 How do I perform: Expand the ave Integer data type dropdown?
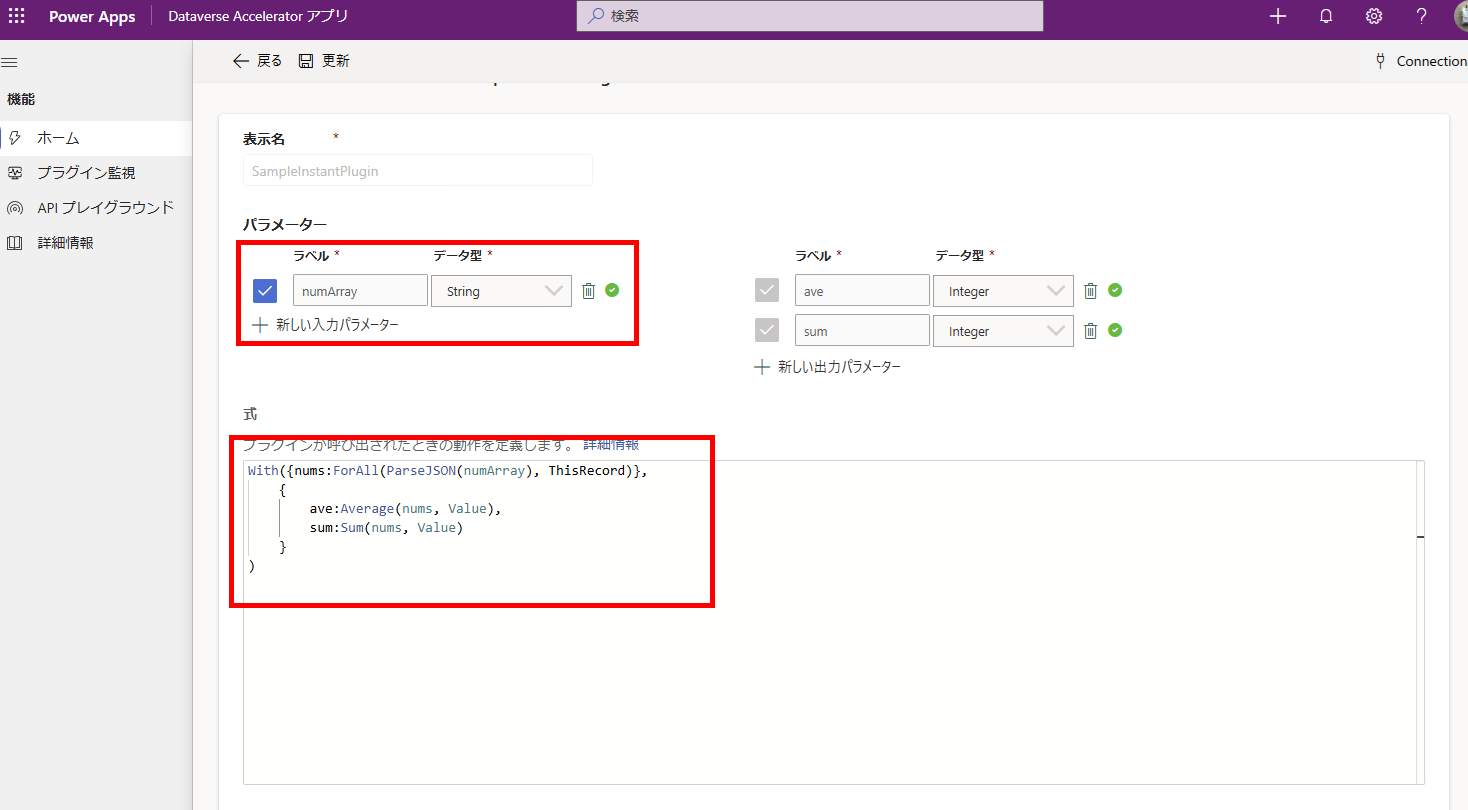coord(1004,291)
